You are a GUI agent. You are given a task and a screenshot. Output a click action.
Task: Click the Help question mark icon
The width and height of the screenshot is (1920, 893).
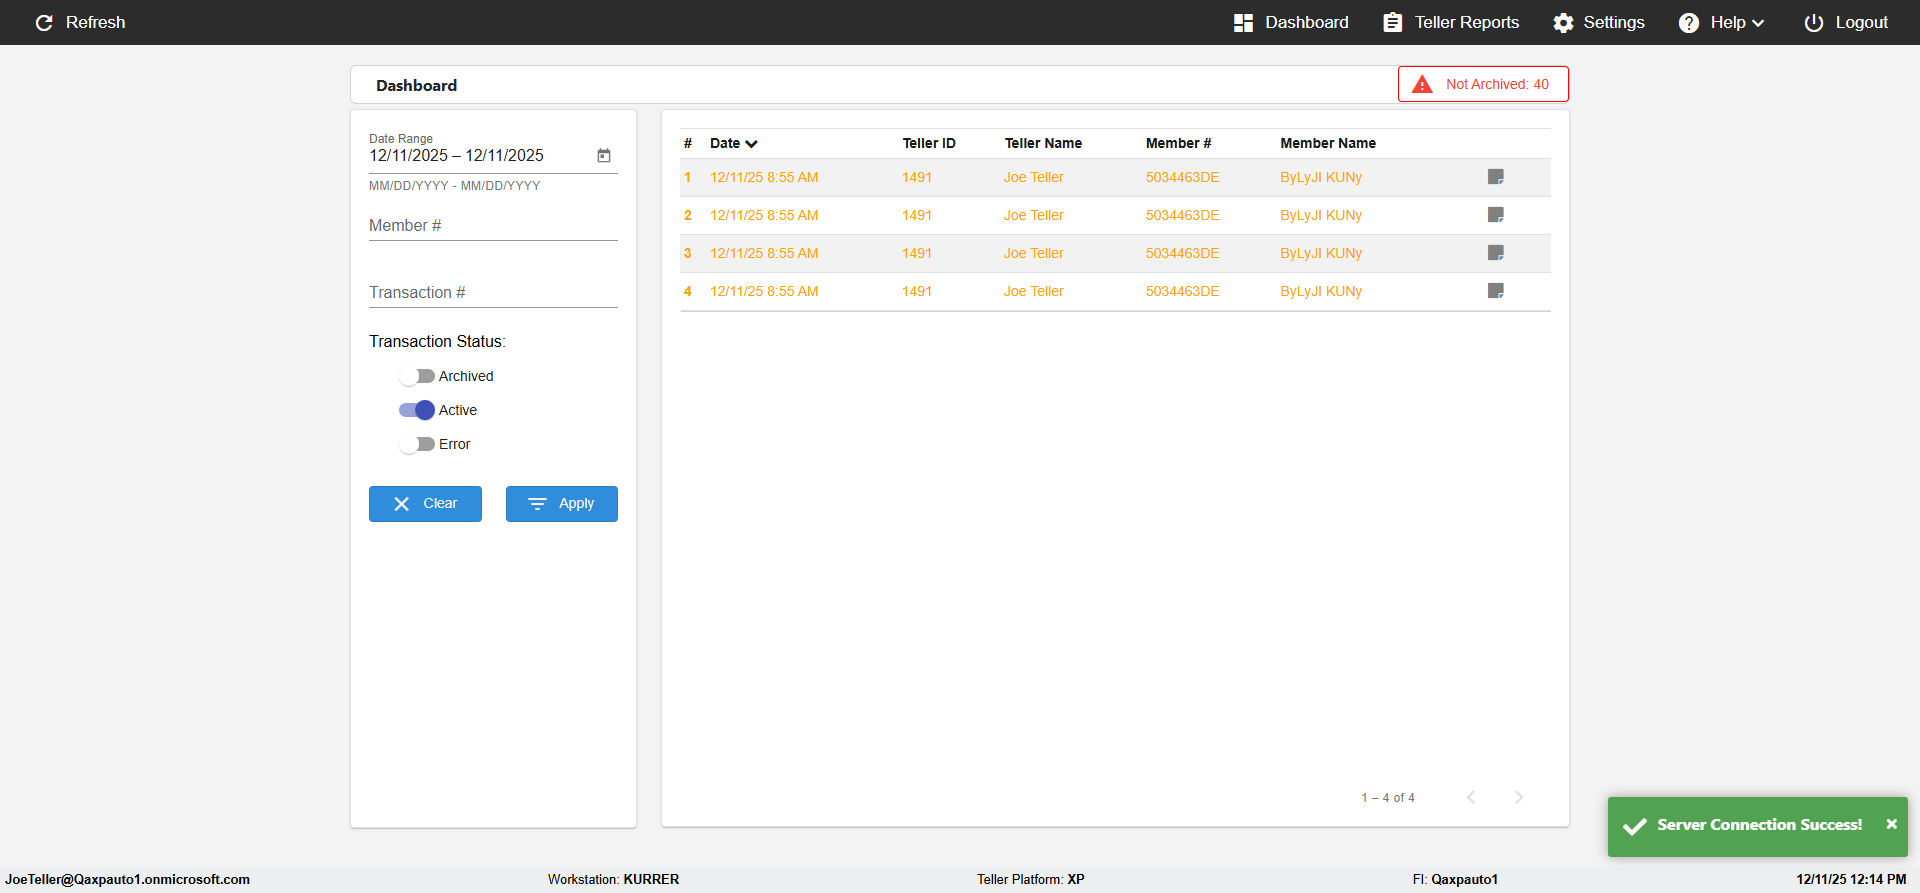click(1689, 23)
